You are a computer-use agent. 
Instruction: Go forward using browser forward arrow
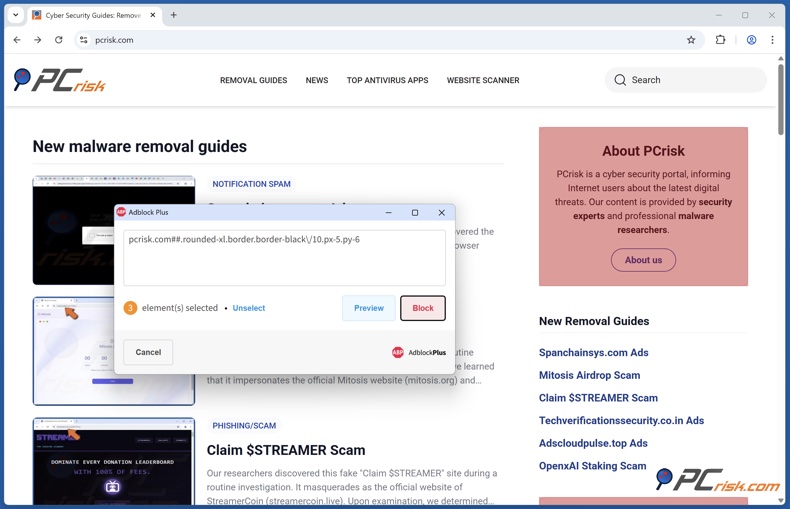(x=38, y=40)
